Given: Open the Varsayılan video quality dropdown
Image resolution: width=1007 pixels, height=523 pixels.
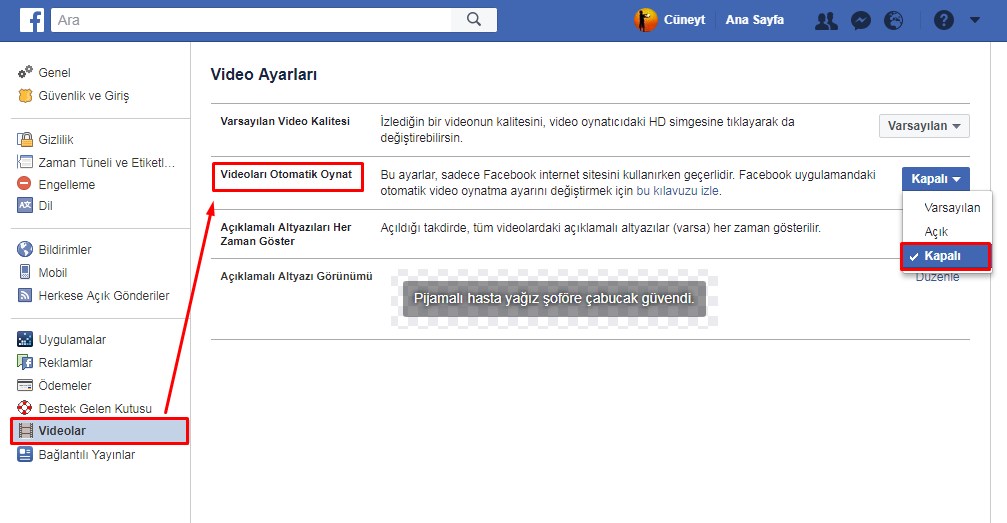Looking at the screenshot, I should [924, 126].
